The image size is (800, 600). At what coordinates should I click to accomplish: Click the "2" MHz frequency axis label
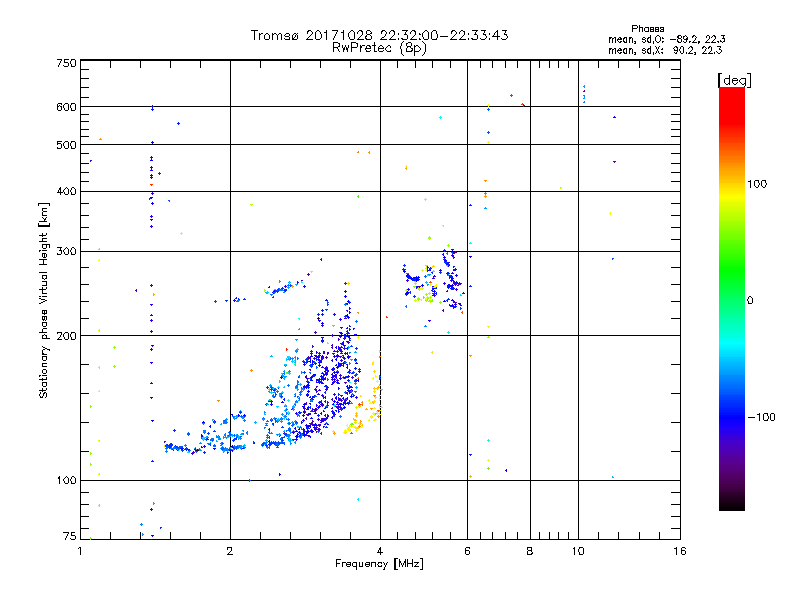230,551
